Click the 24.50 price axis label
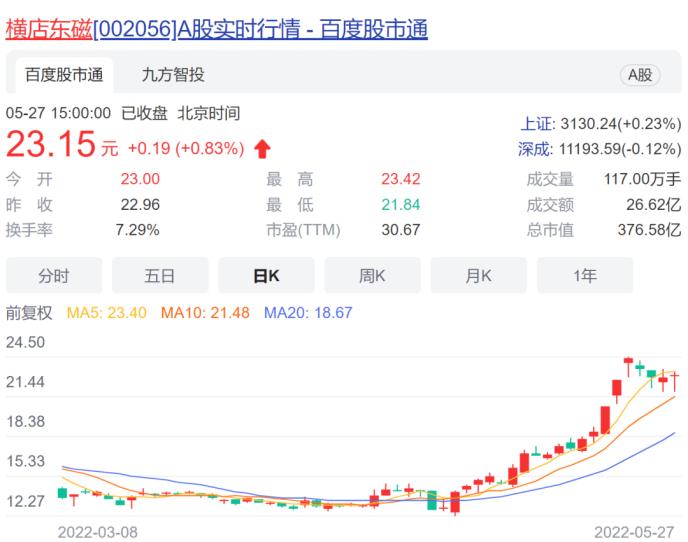The image size is (688, 542). click(25, 342)
